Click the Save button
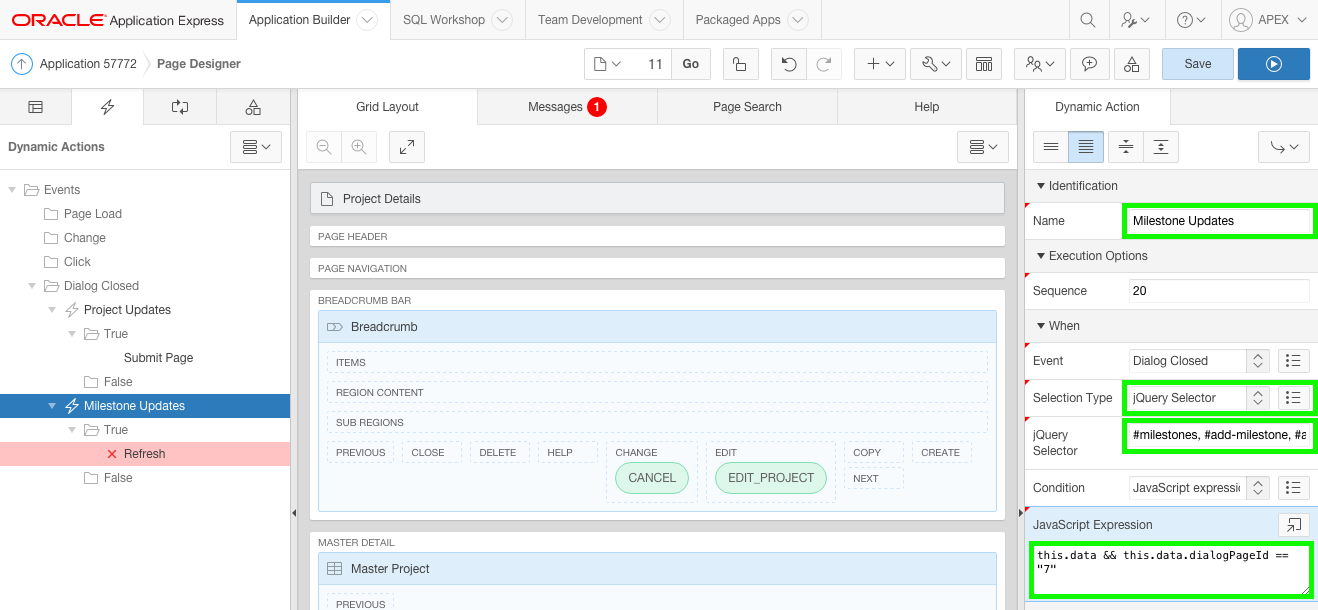 pyautogui.click(x=1197, y=64)
